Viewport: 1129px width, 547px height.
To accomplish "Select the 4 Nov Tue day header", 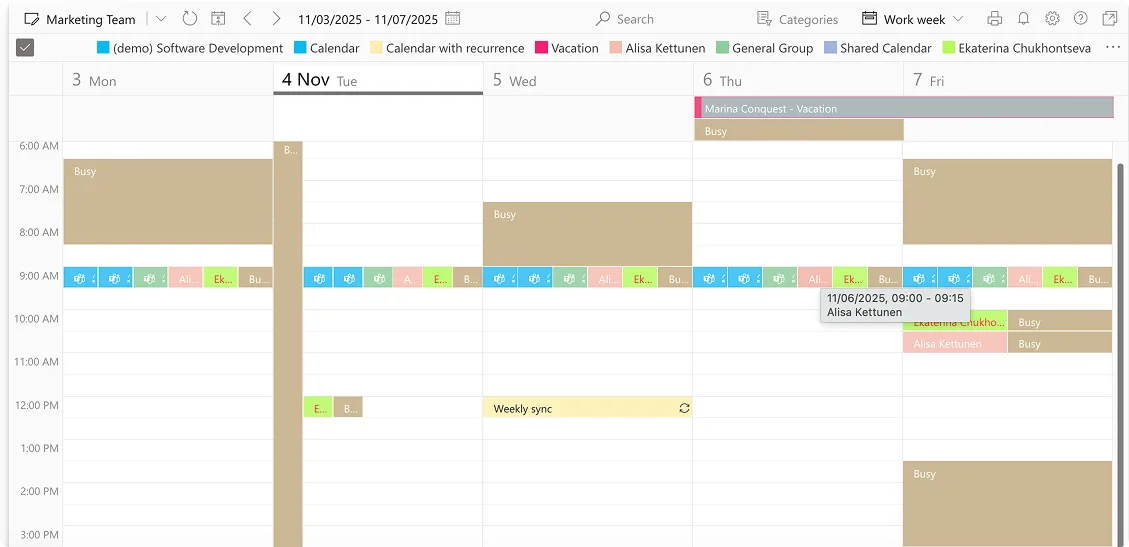I will click(378, 80).
